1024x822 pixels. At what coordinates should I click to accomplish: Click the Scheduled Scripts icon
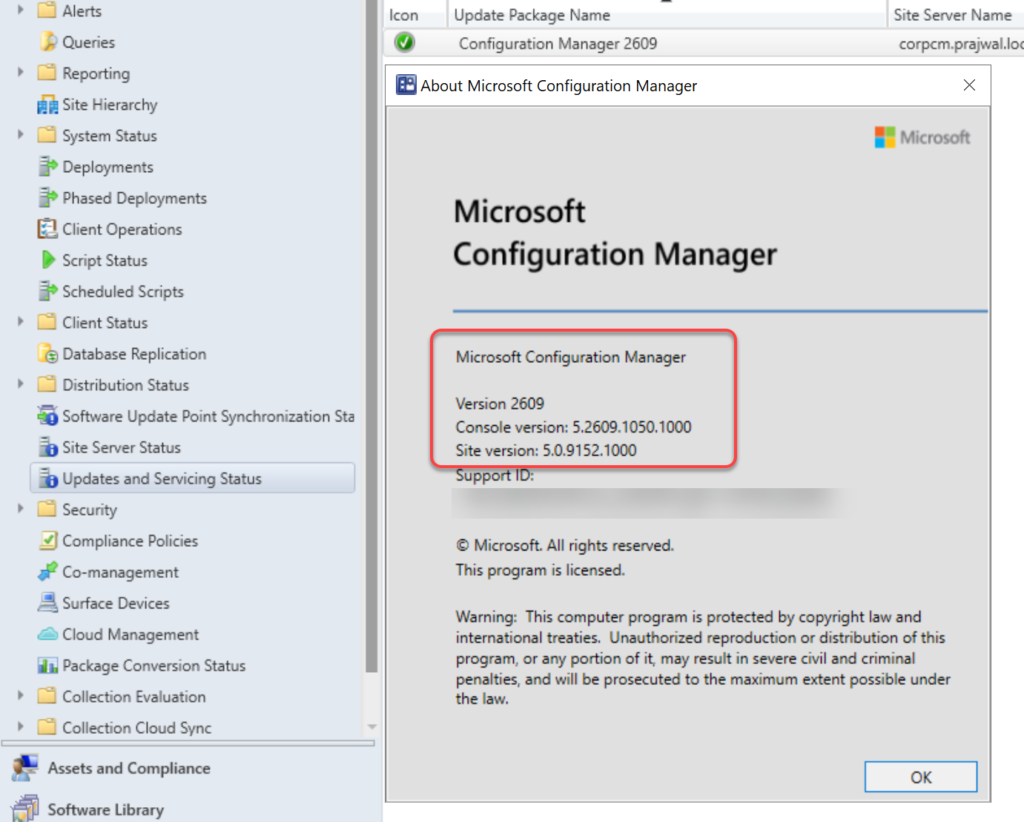click(47, 291)
